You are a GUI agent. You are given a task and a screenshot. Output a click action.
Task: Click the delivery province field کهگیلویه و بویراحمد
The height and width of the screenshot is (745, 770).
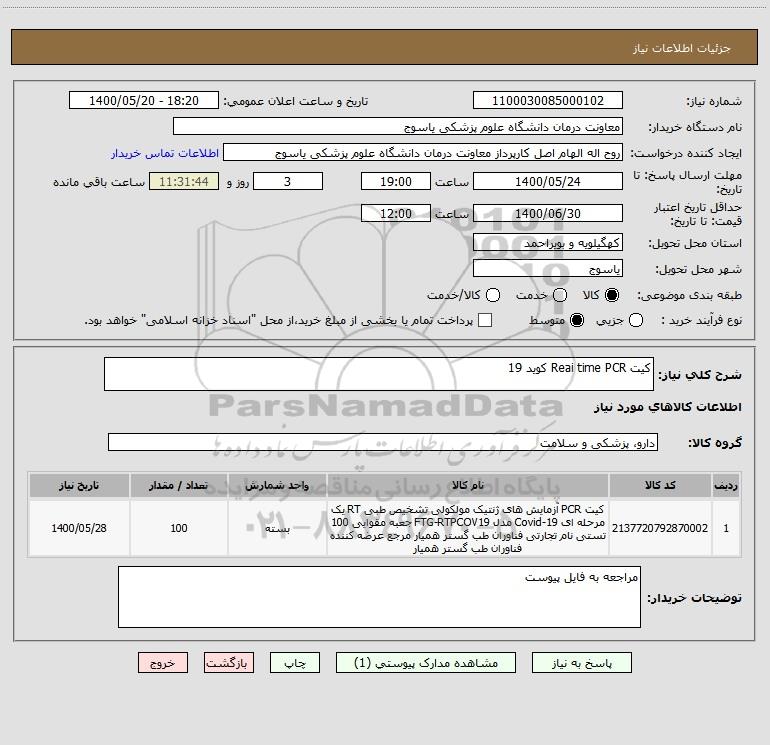click(548, 242)
